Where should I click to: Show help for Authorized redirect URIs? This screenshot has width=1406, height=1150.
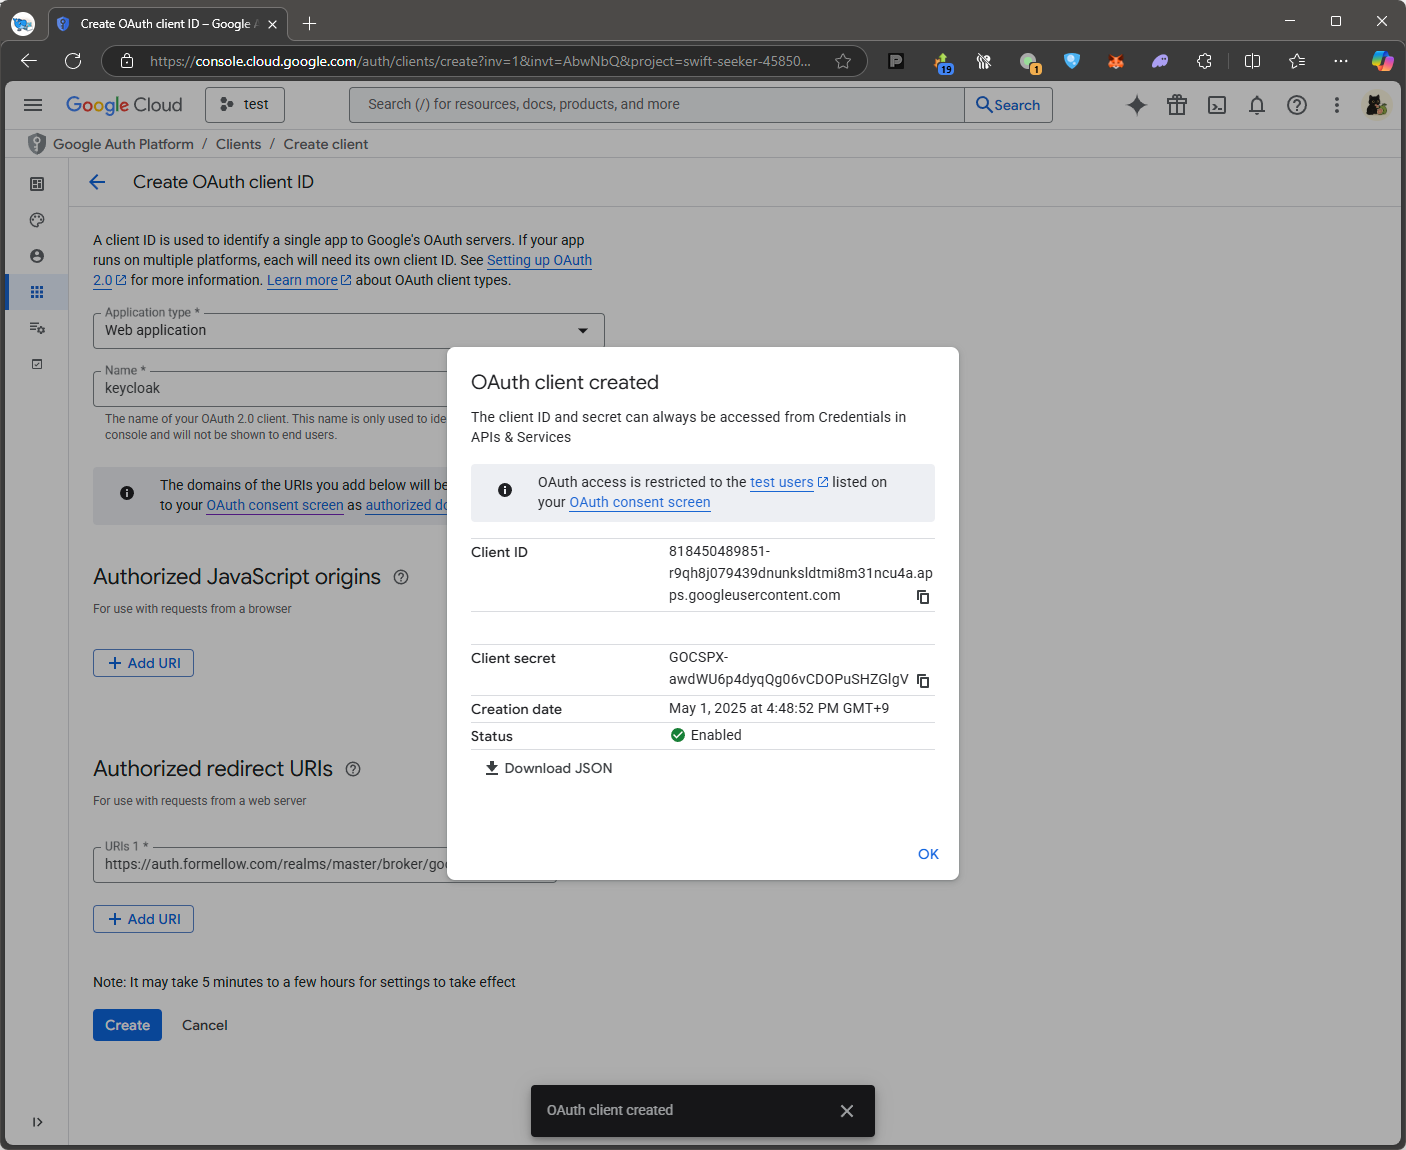click(353, 769)
